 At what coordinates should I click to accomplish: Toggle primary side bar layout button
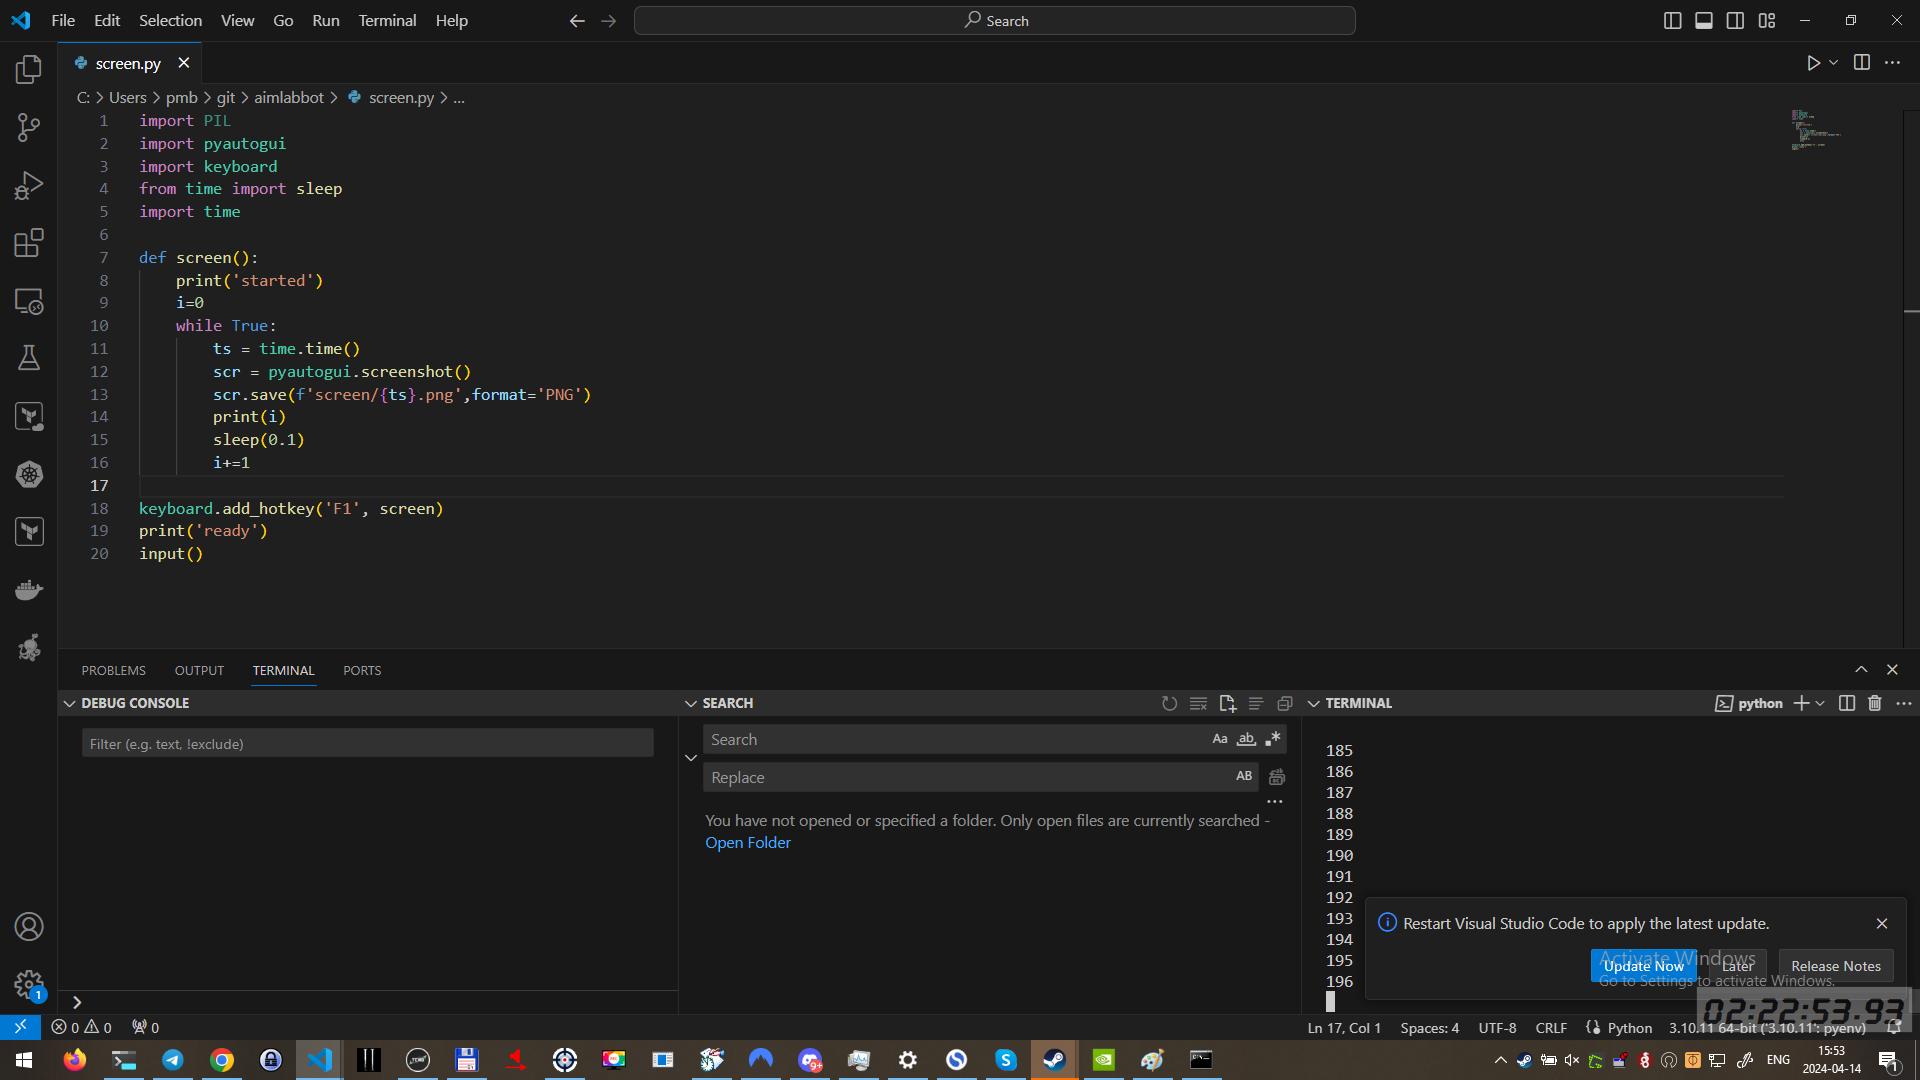coord(1672,21)
